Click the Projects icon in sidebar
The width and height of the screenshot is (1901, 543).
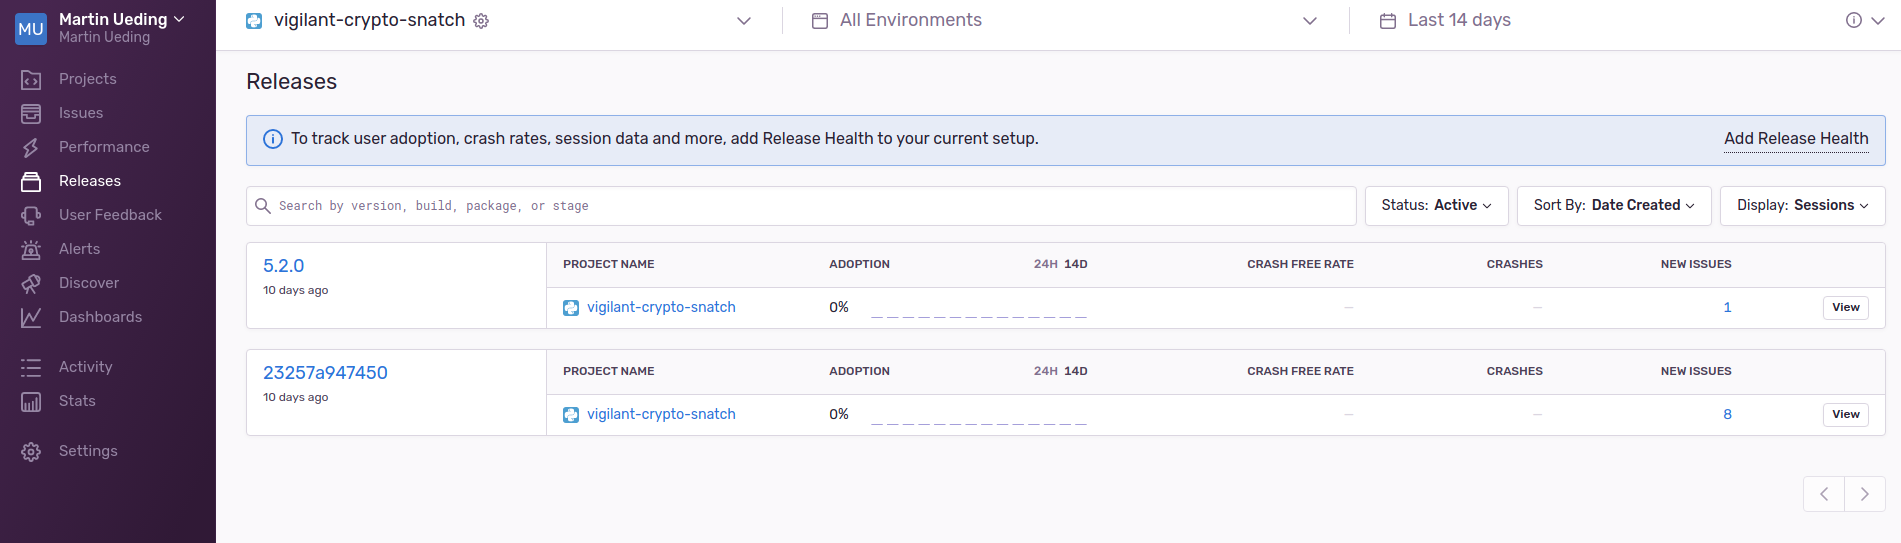31,79
